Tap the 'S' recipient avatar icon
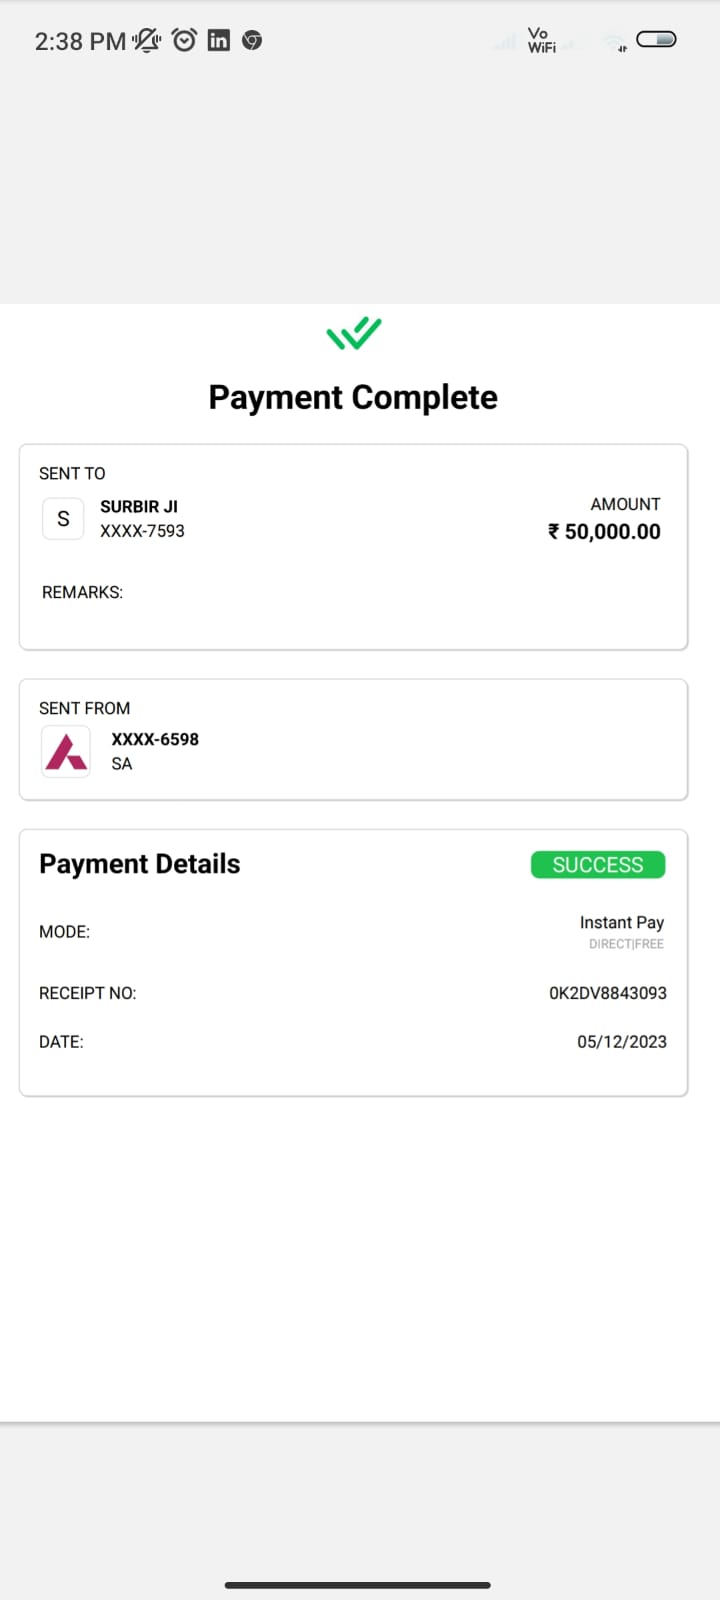 [63, 519]
